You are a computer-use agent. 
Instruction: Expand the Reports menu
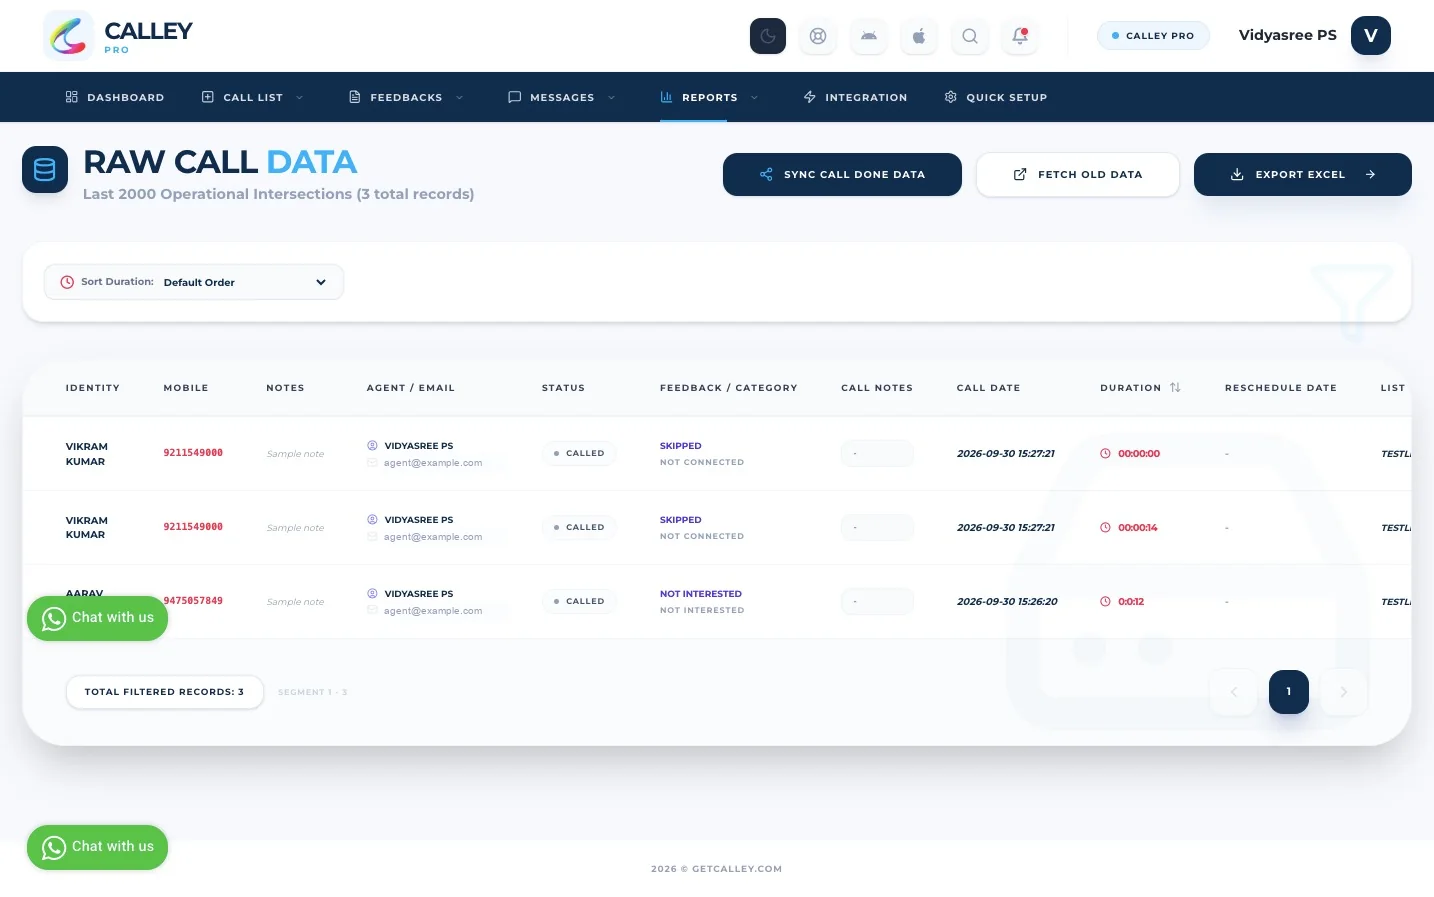click(709, 97)
